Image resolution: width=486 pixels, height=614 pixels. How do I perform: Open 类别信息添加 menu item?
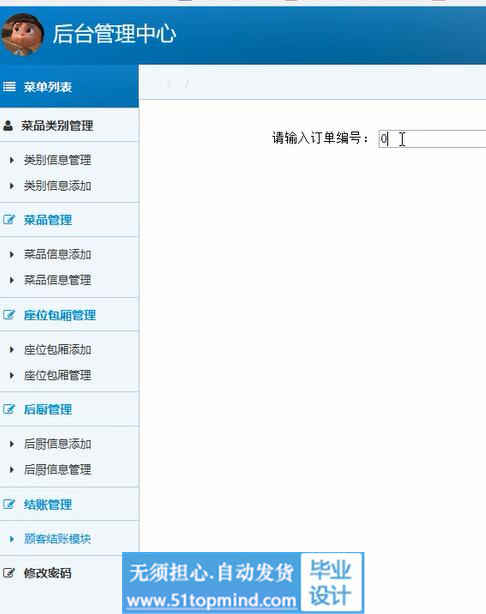[x=58, y=186]
